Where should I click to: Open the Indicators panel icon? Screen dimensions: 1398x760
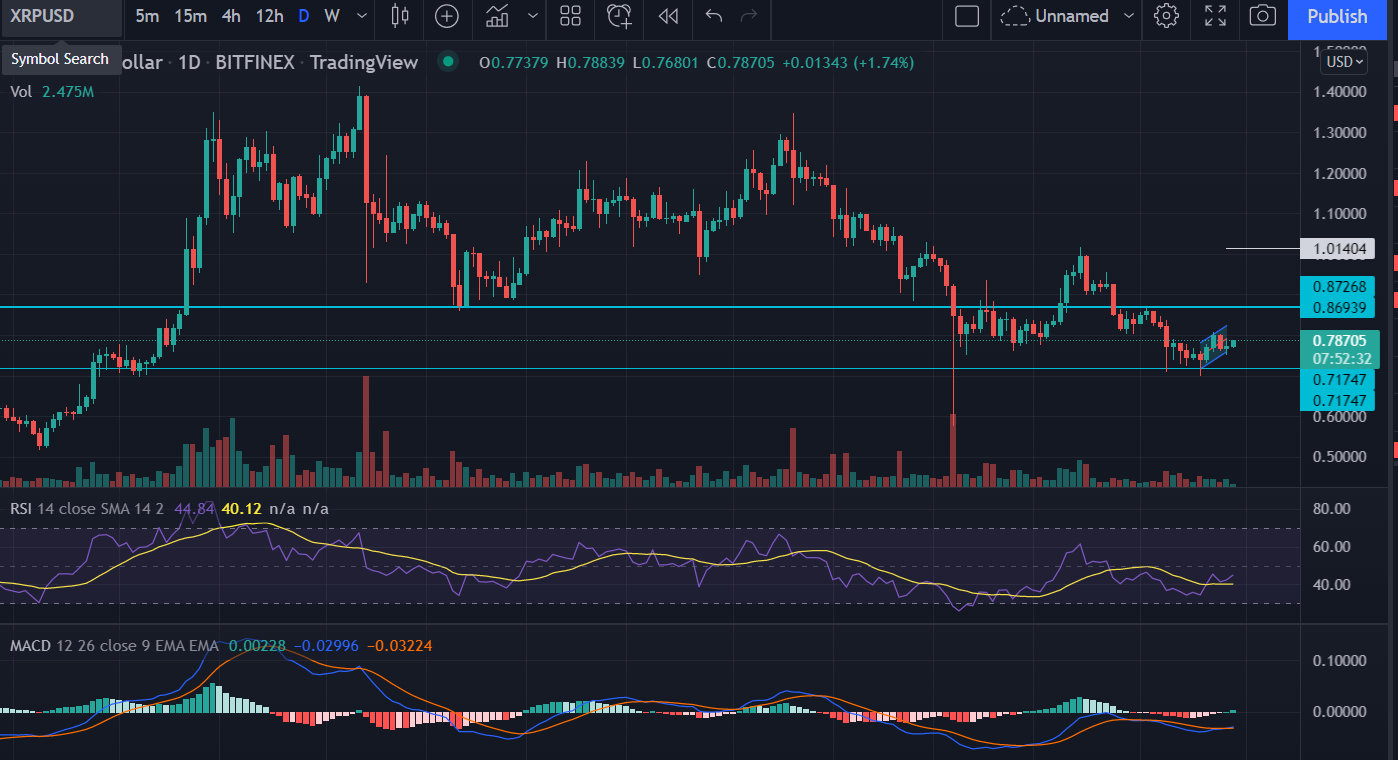[497, 16]
